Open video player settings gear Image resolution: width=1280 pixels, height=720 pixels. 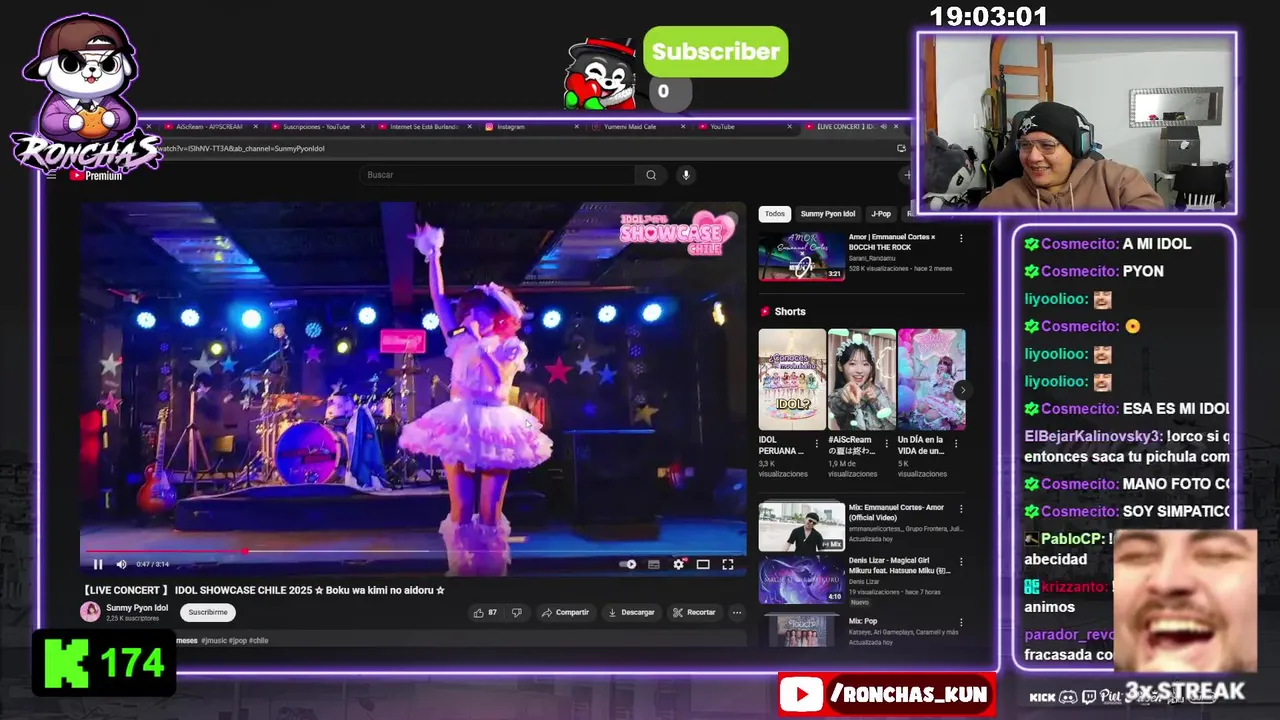click(679, 564)
